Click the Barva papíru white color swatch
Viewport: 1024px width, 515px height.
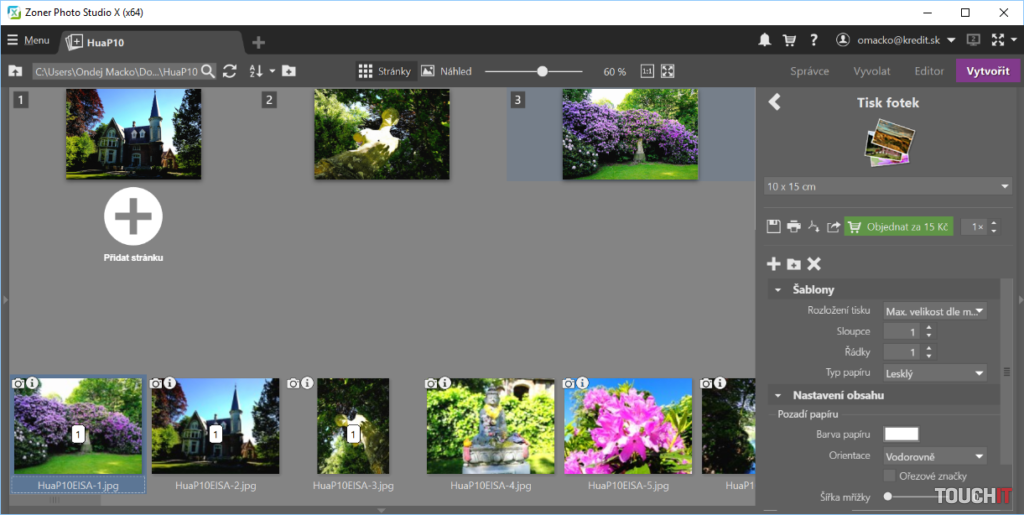pos(901,434)
